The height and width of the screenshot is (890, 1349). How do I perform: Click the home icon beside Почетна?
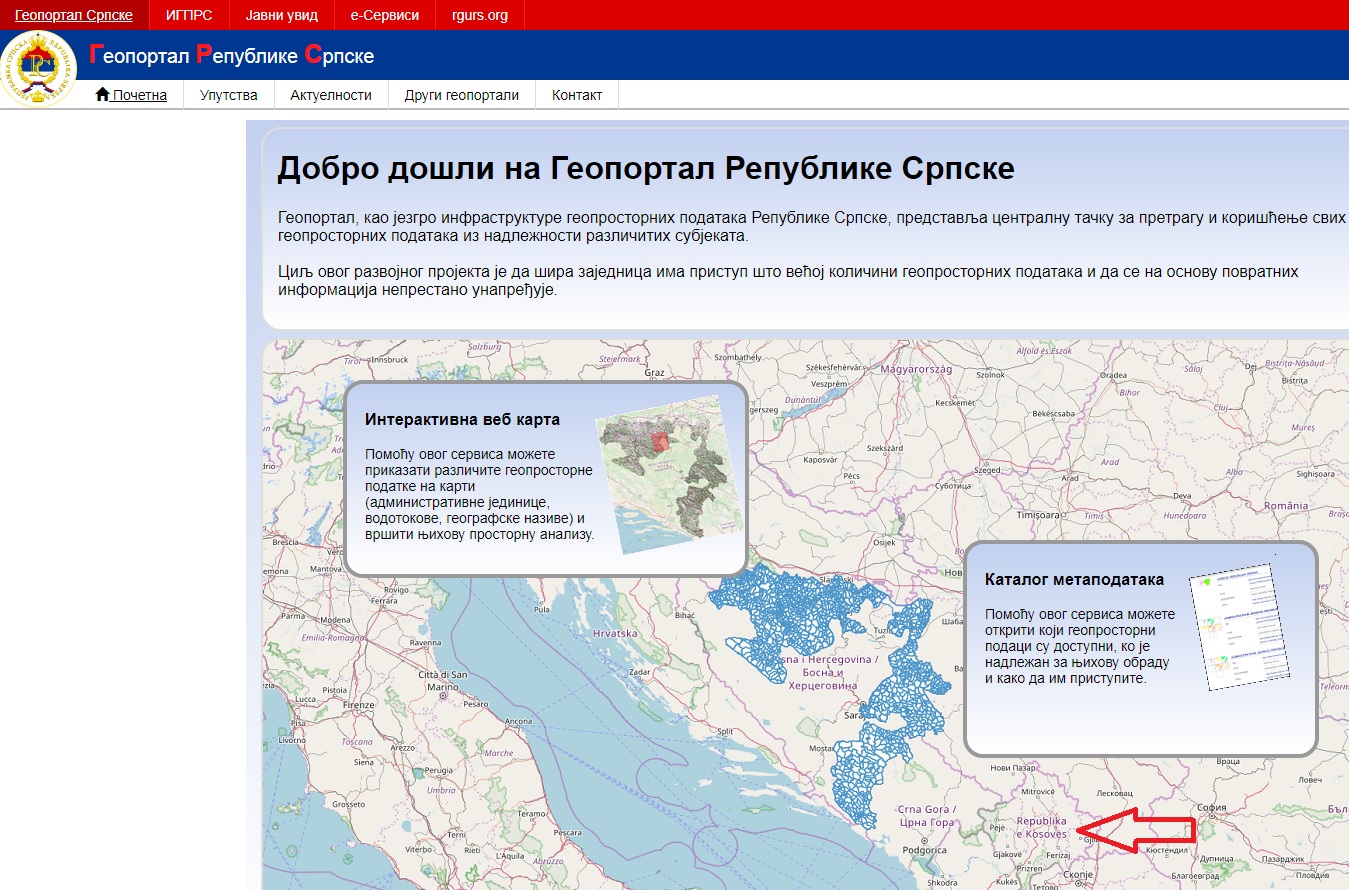102,95
